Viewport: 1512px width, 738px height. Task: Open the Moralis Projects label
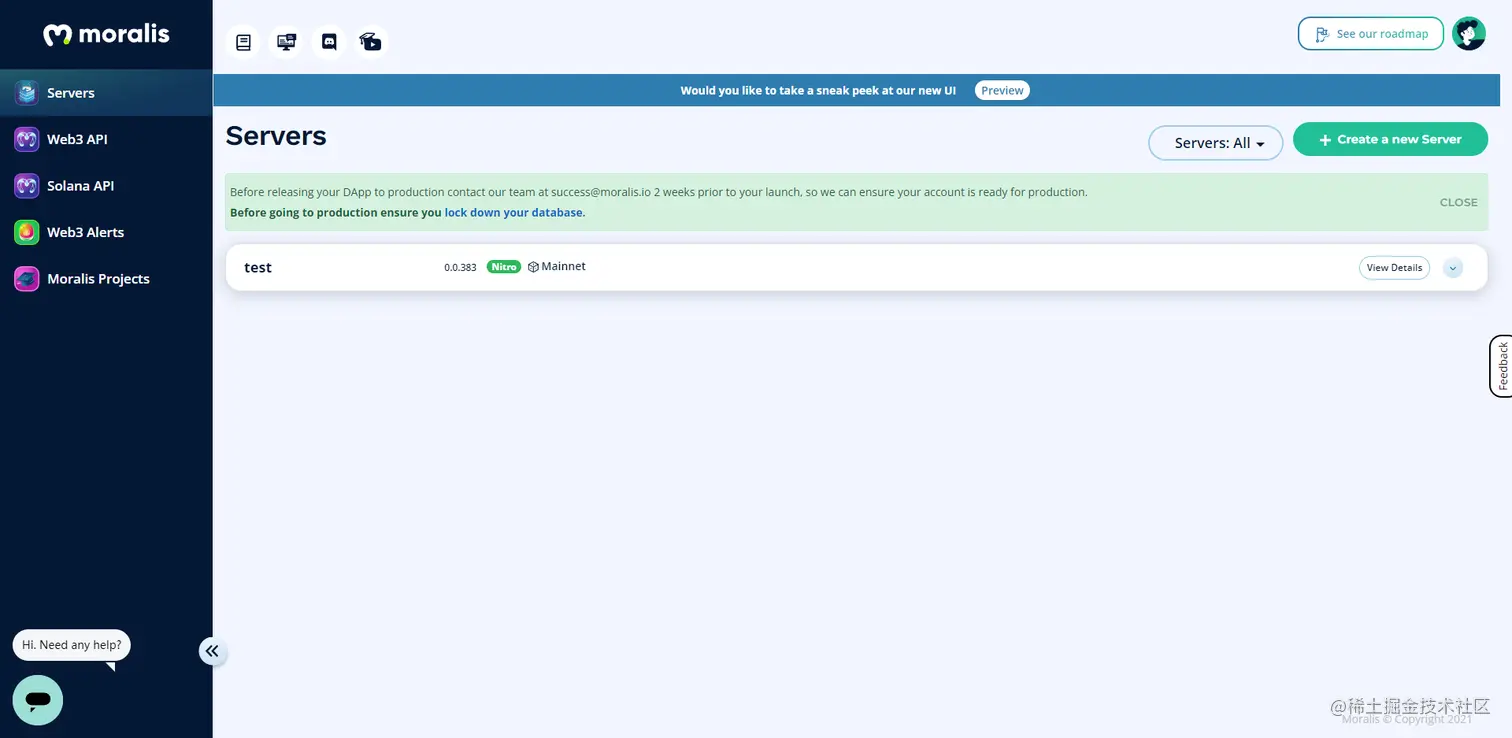coord(98,279)
